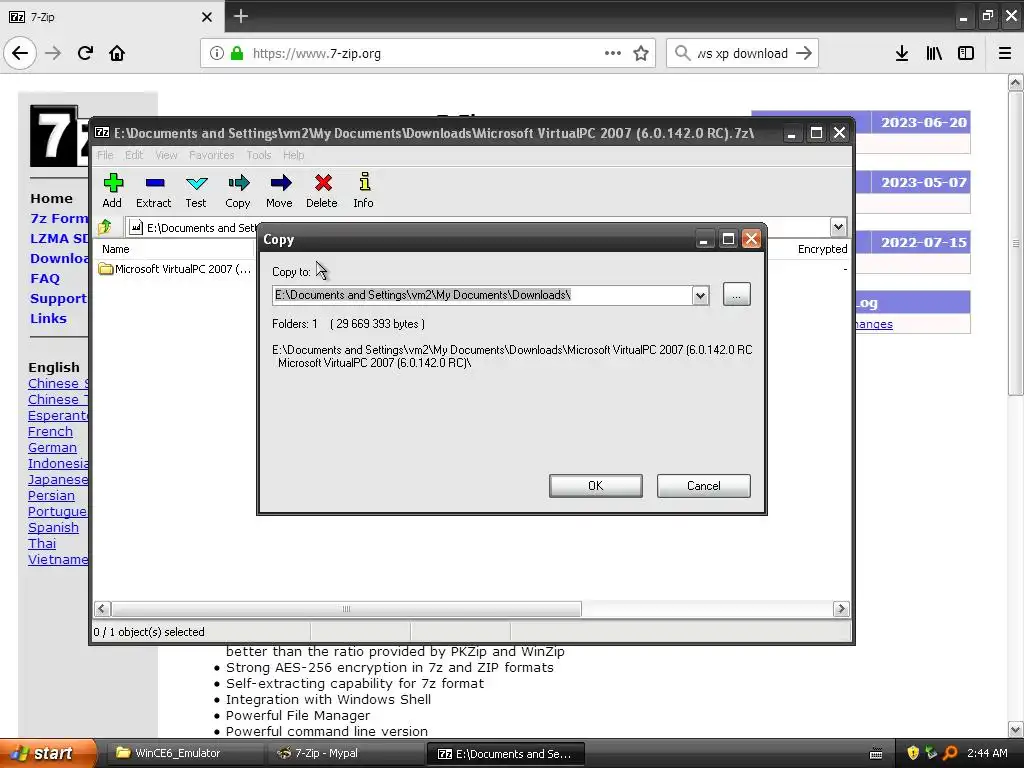Screen dimensions: 1024x768
Task: Open the View menu in 7-Zip
Action: [167, 155]
